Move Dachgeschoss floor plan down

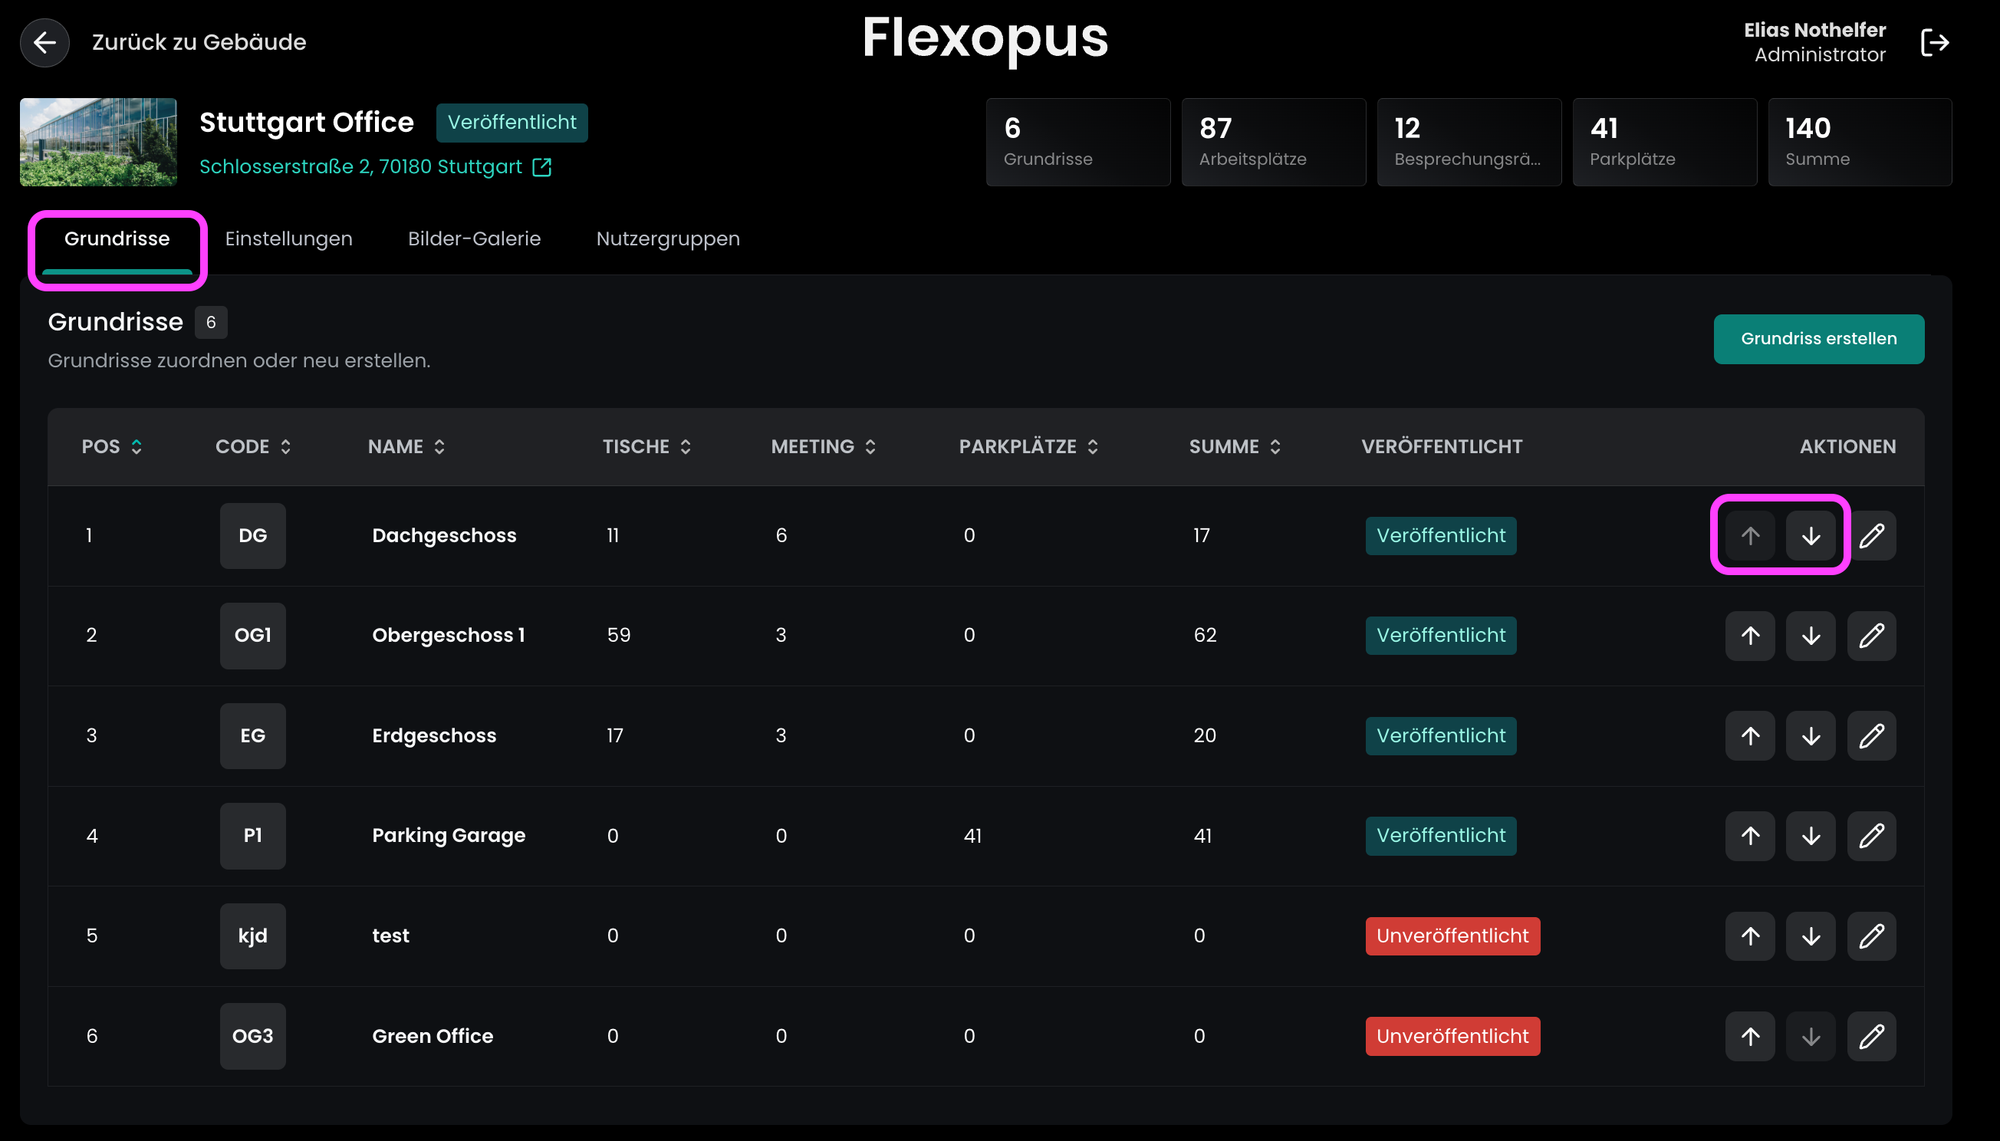click(1810, 536)
